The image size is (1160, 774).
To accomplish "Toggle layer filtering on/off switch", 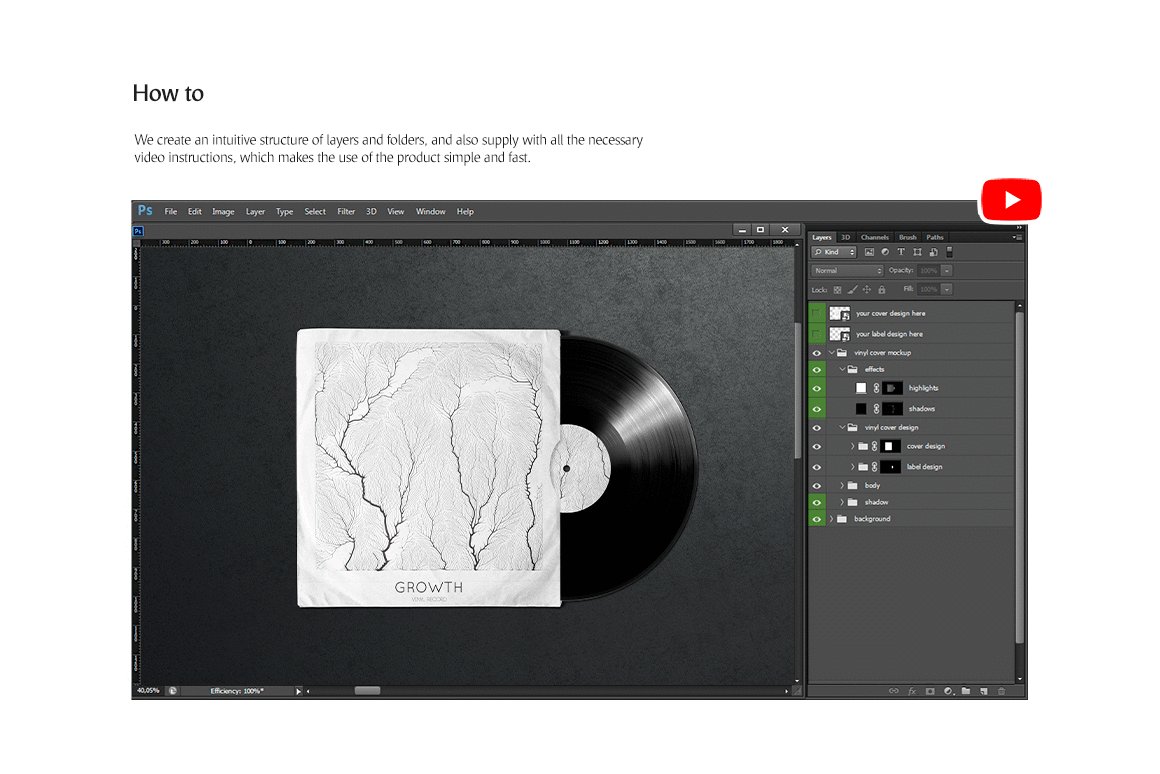I will pos(949,252).
